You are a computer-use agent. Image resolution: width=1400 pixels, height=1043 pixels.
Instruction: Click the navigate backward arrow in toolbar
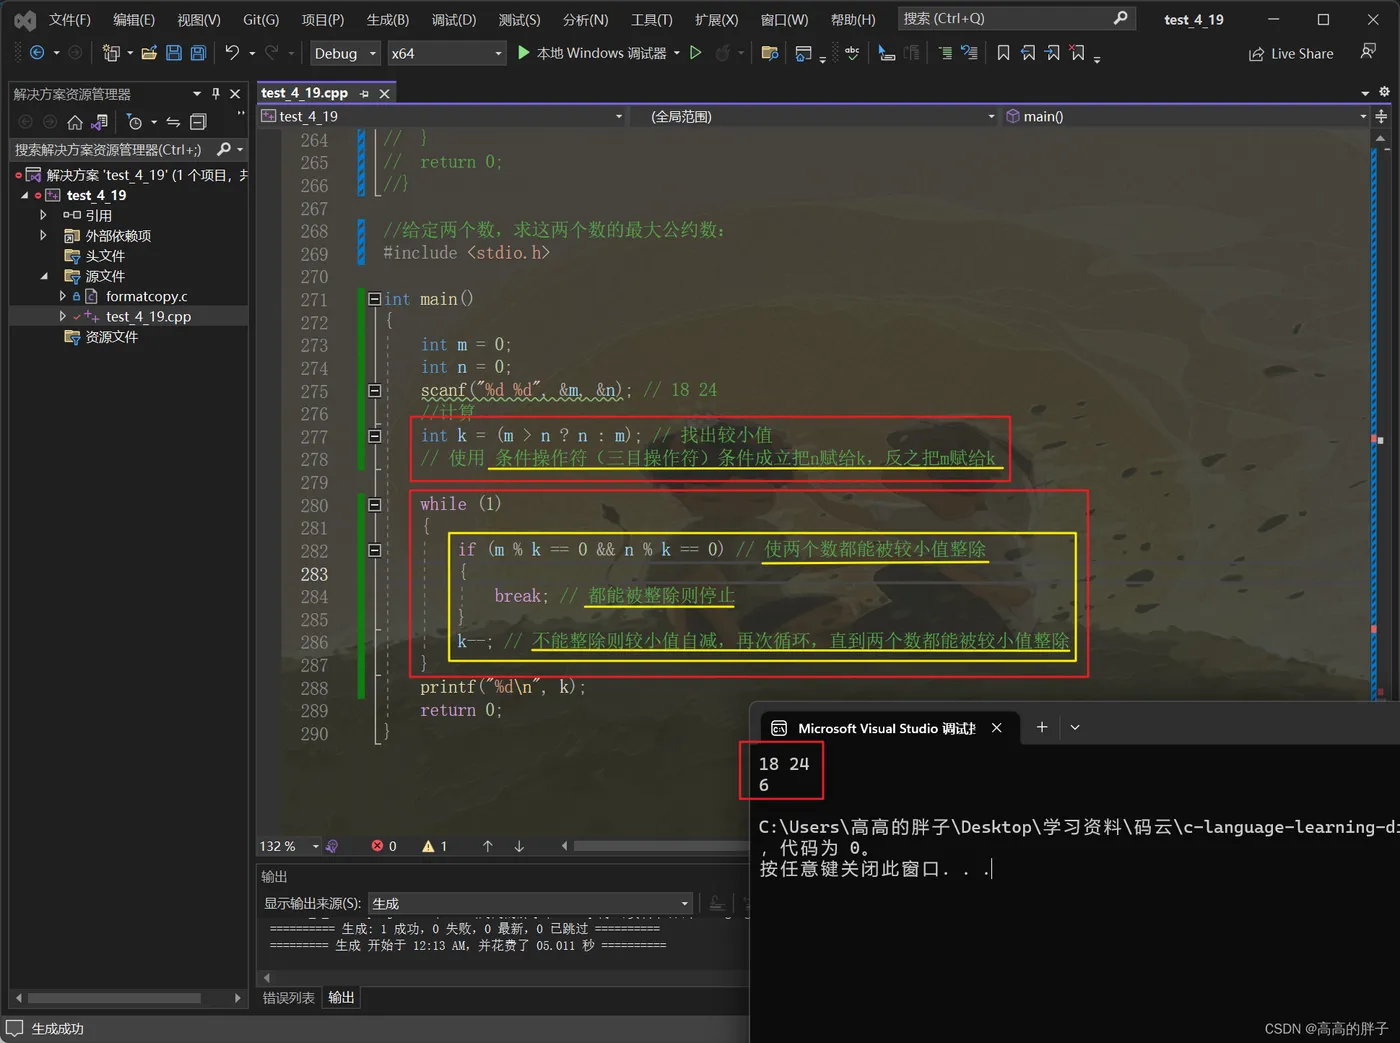[x=37, y=53]
